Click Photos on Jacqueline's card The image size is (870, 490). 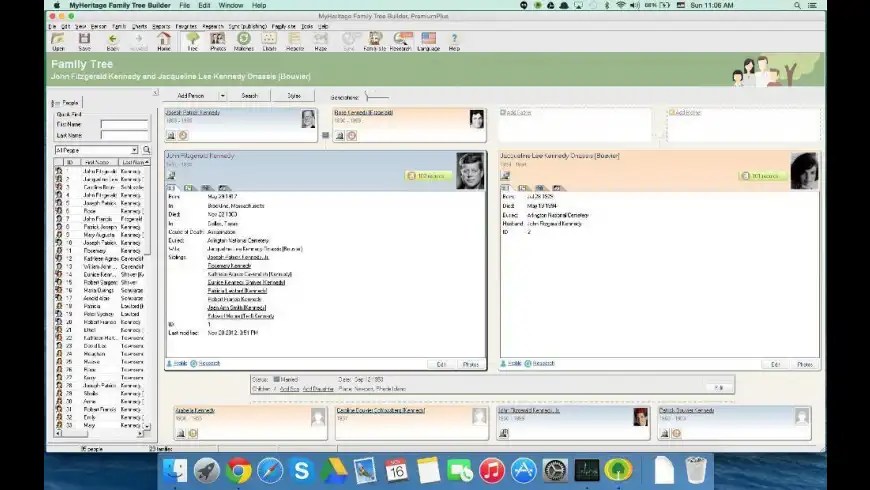[805, 365]
